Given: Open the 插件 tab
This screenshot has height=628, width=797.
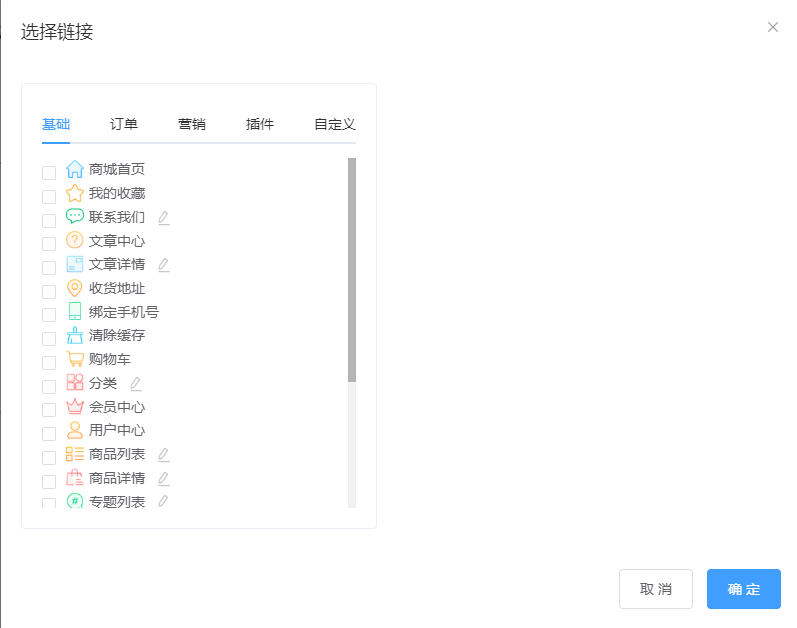Looking at the screenshot, I should pos(260,124).
